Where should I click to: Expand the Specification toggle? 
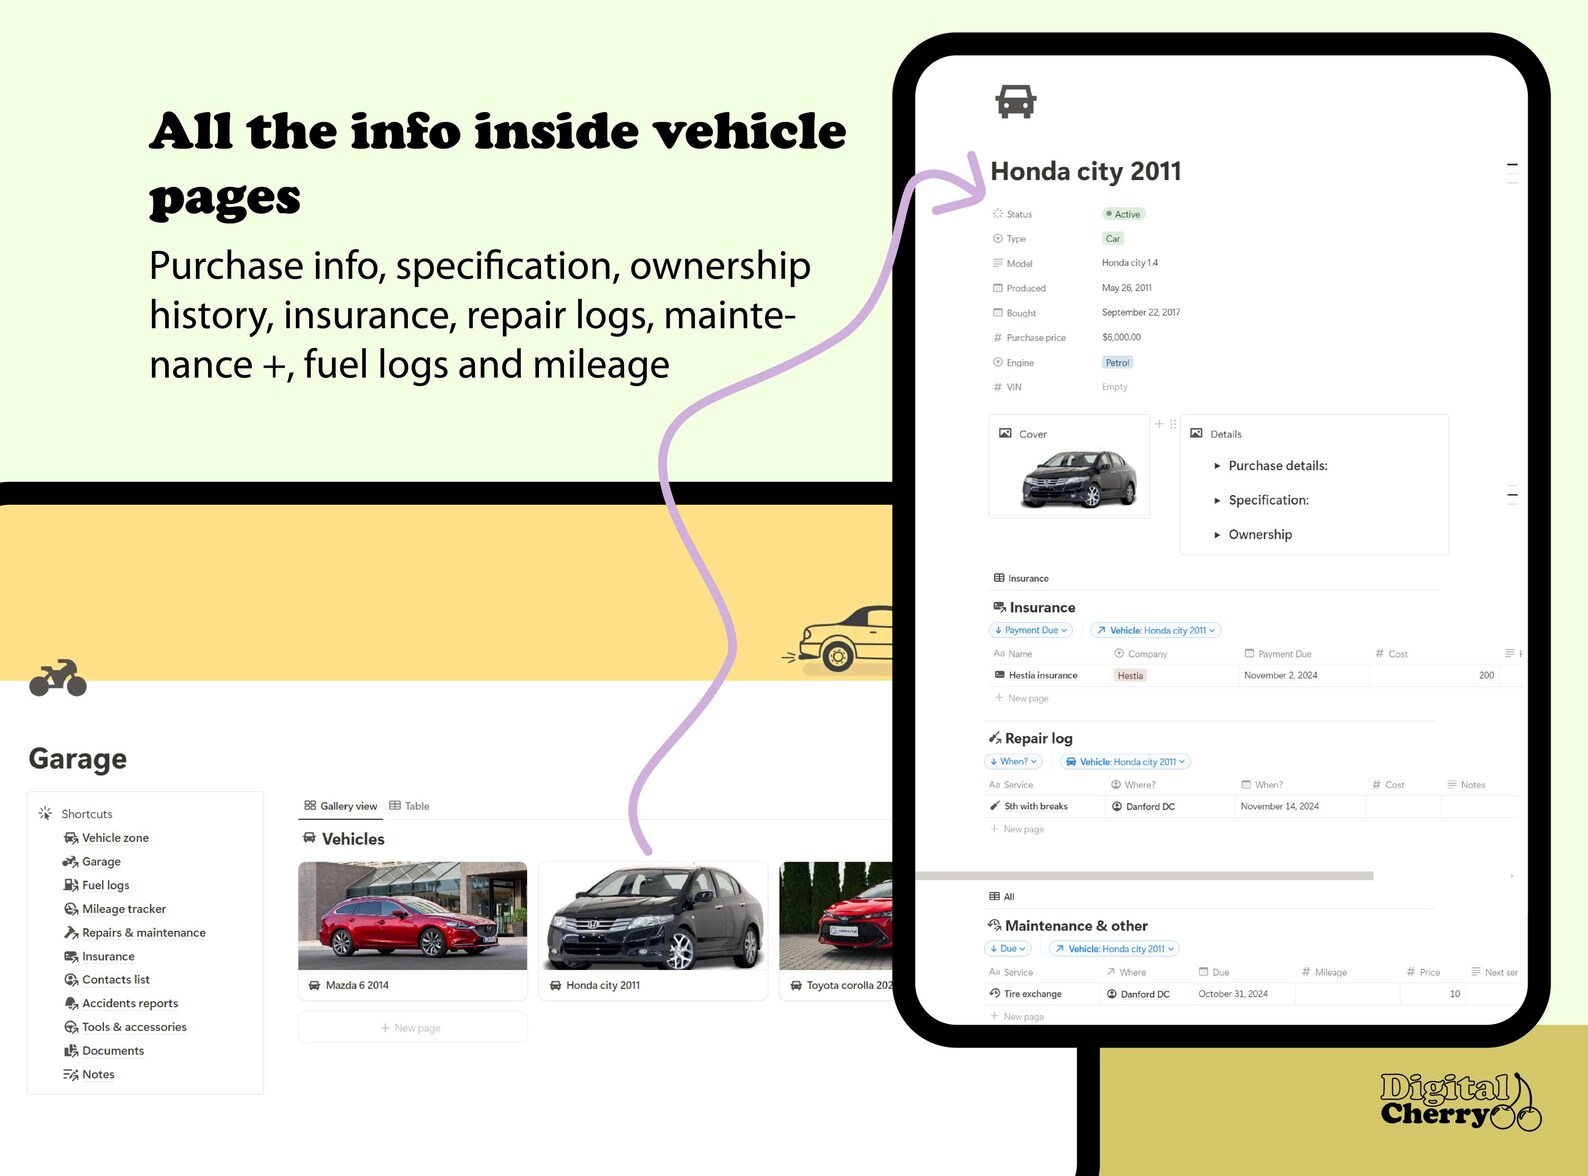coord(1217,500)
